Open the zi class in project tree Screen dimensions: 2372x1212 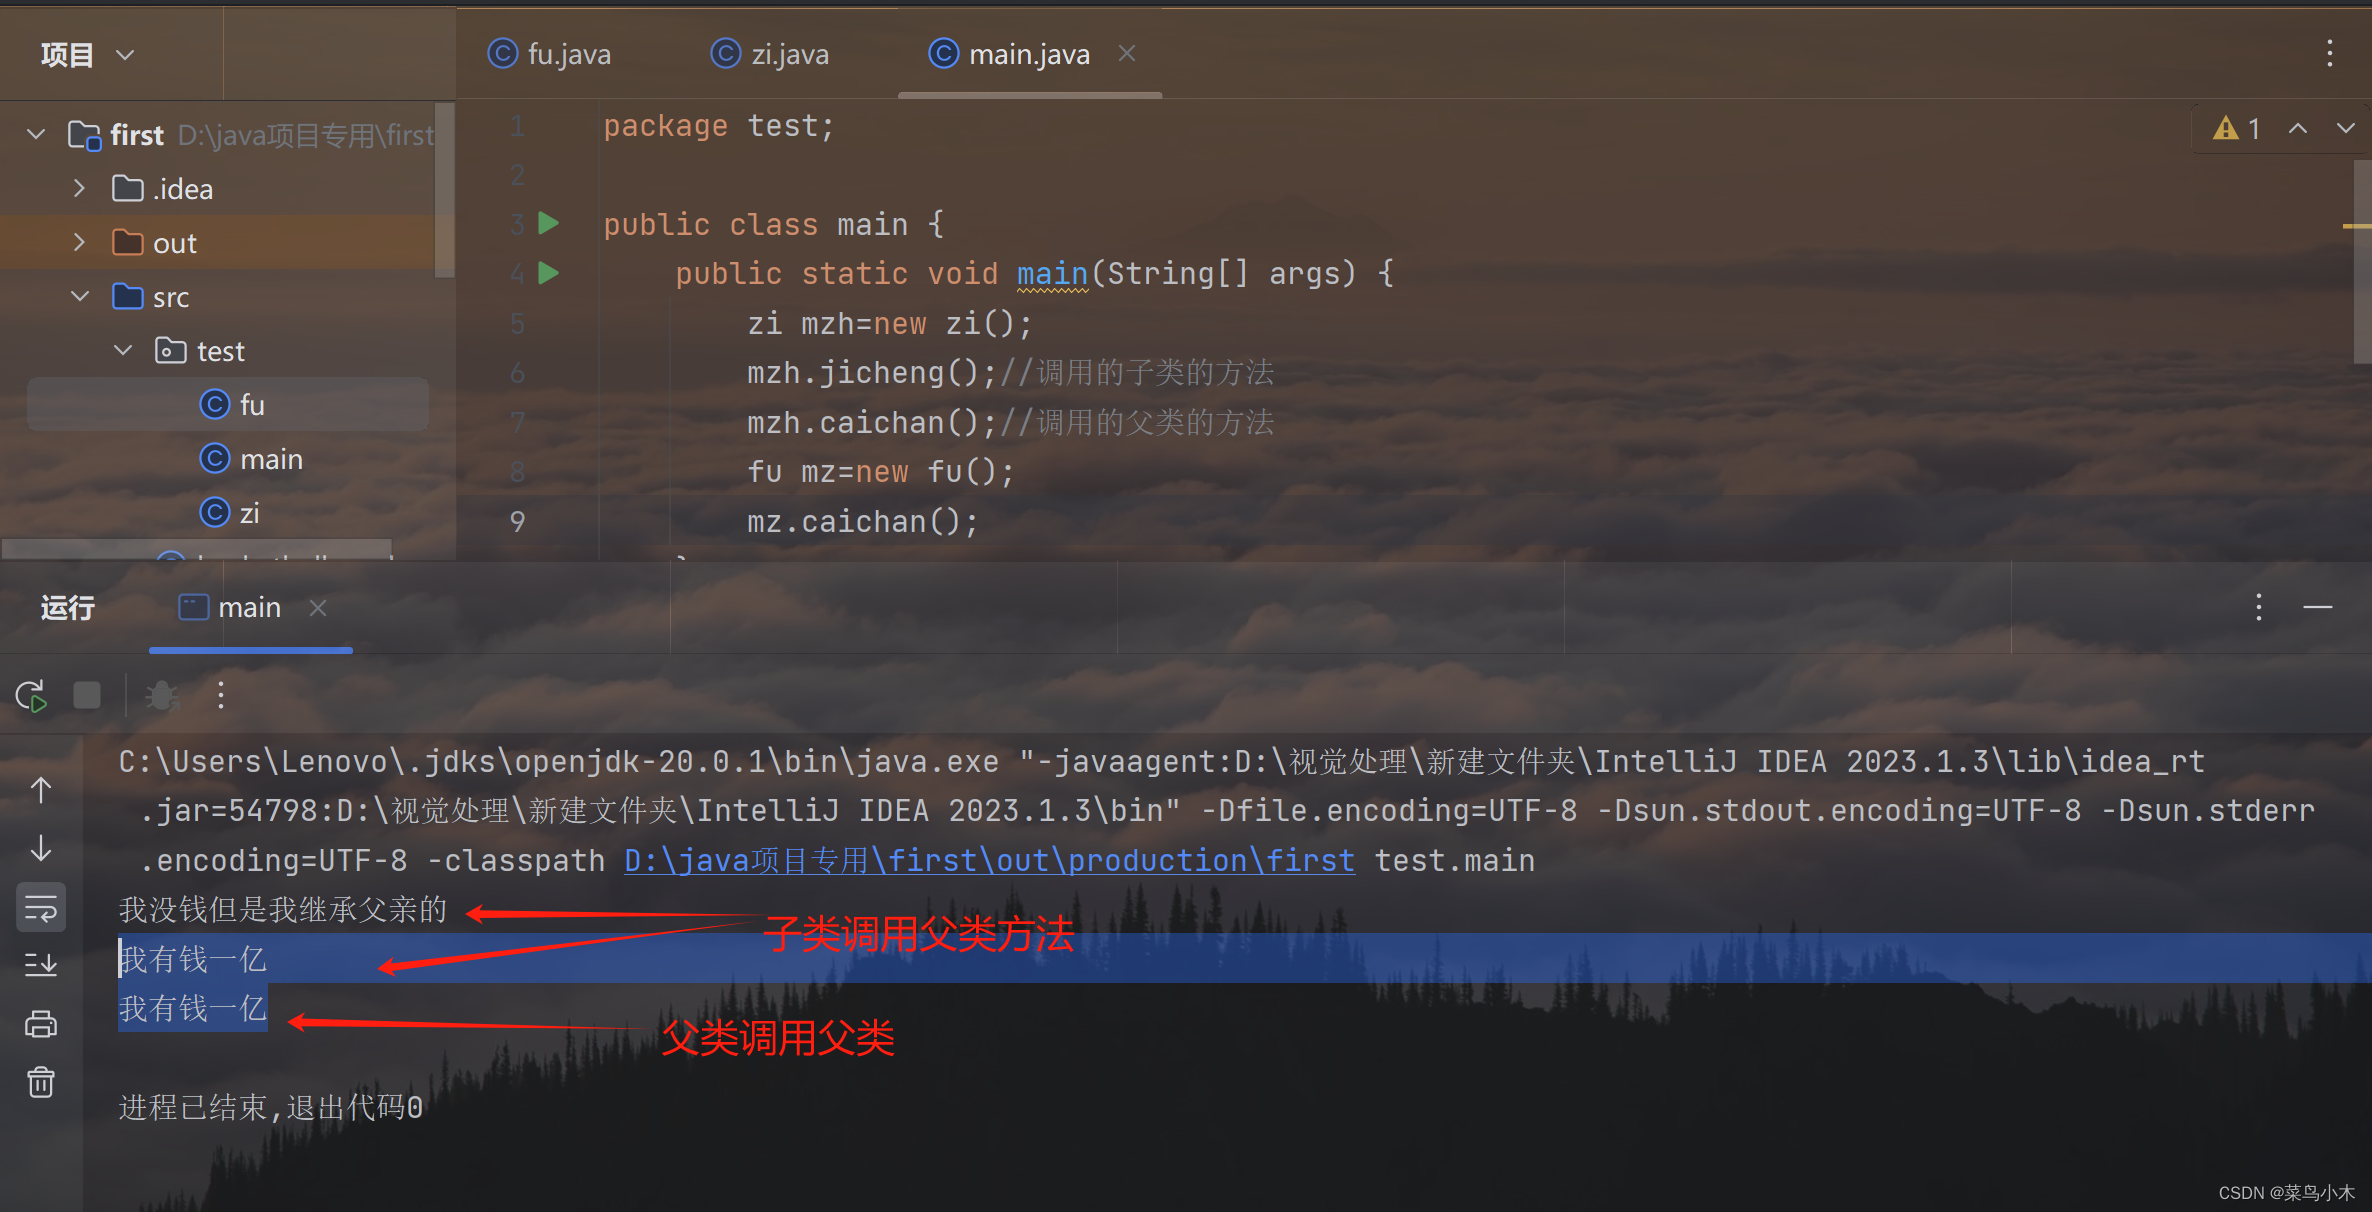248,513
